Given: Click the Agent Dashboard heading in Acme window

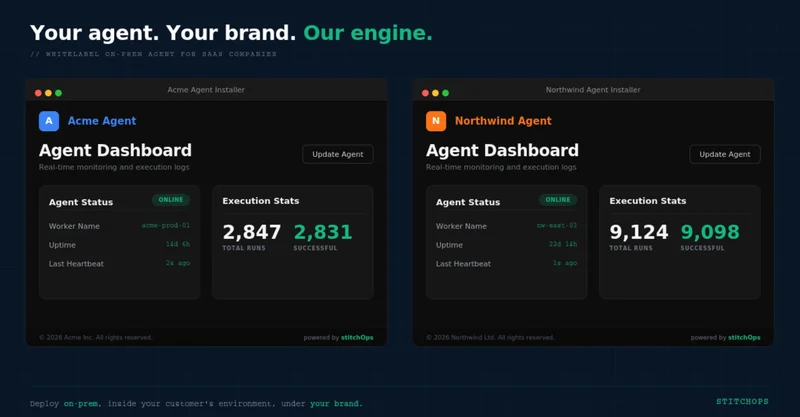Looking at the screenshot, I should [115, 151].
